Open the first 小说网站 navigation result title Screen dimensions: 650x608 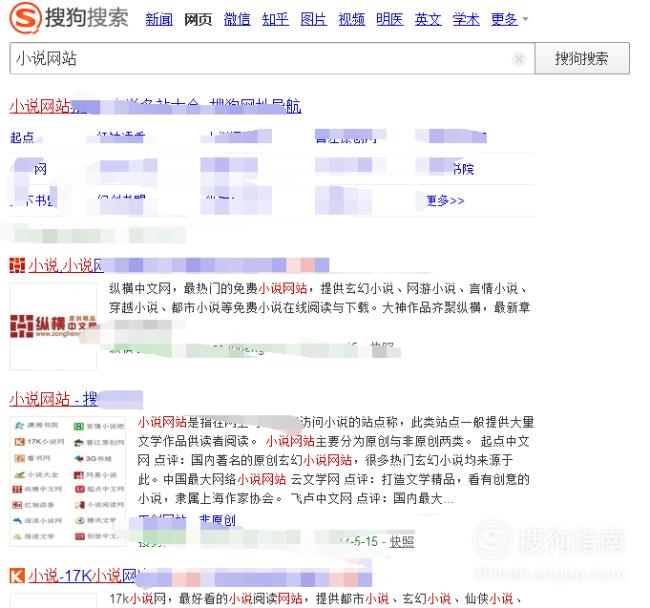[155, 106]
